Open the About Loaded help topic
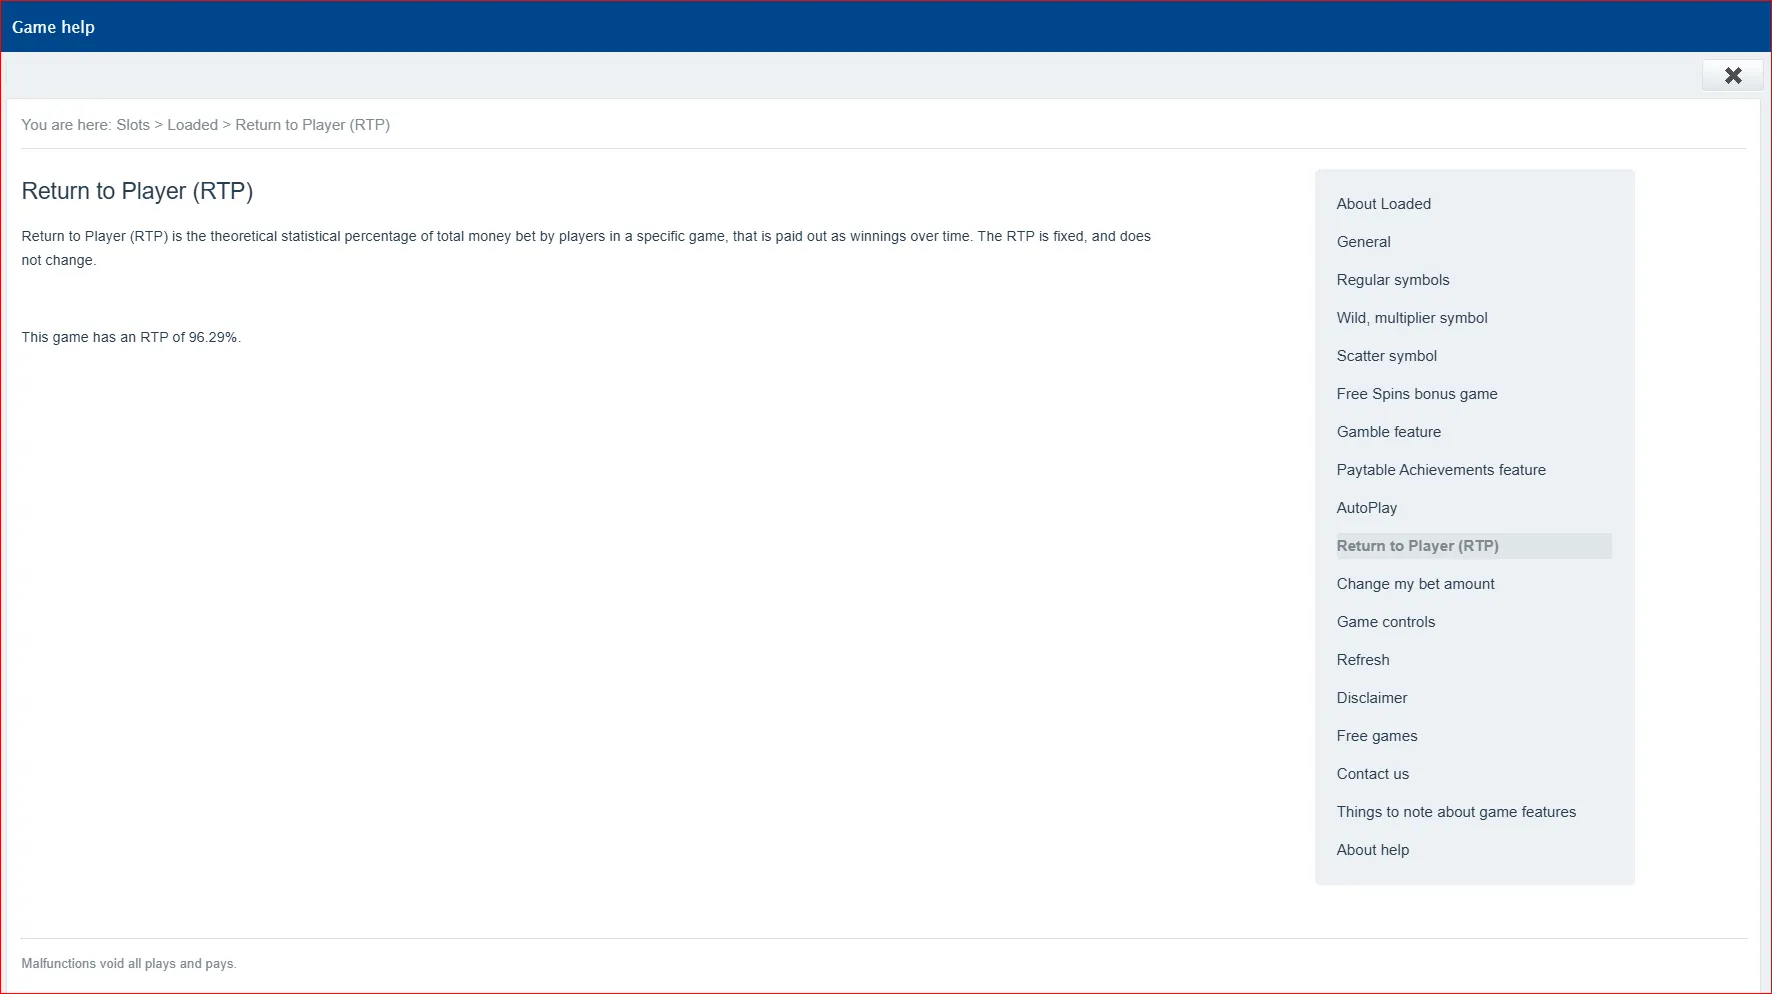1772x994 pixels. click(x=1383, y=204)
